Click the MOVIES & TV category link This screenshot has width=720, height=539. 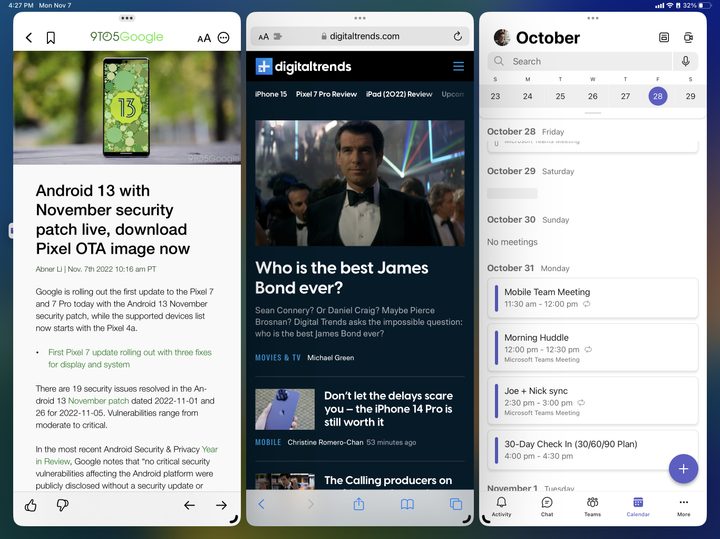coord(278,358)
